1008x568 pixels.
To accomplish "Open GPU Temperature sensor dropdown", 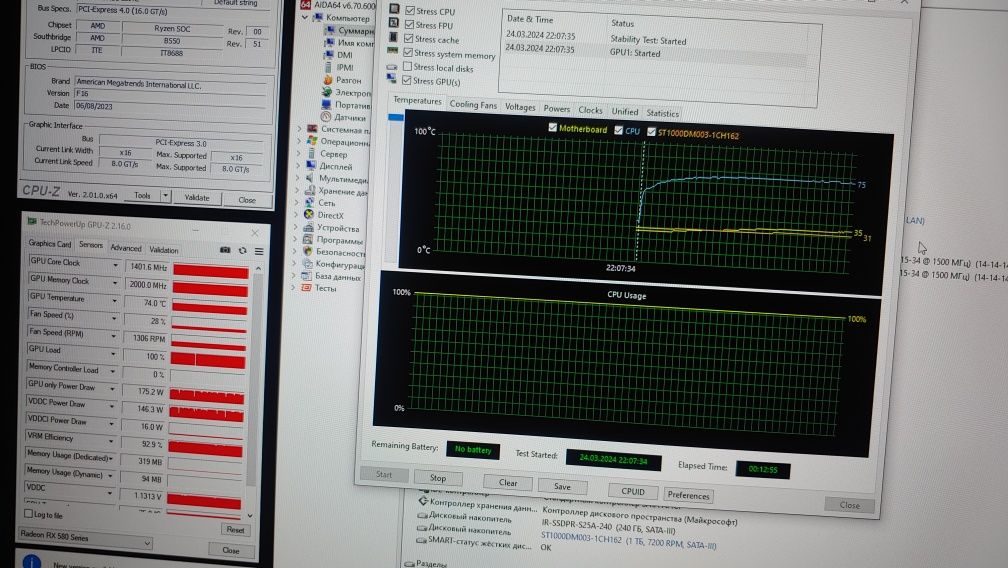I will (x=114, y=301).
